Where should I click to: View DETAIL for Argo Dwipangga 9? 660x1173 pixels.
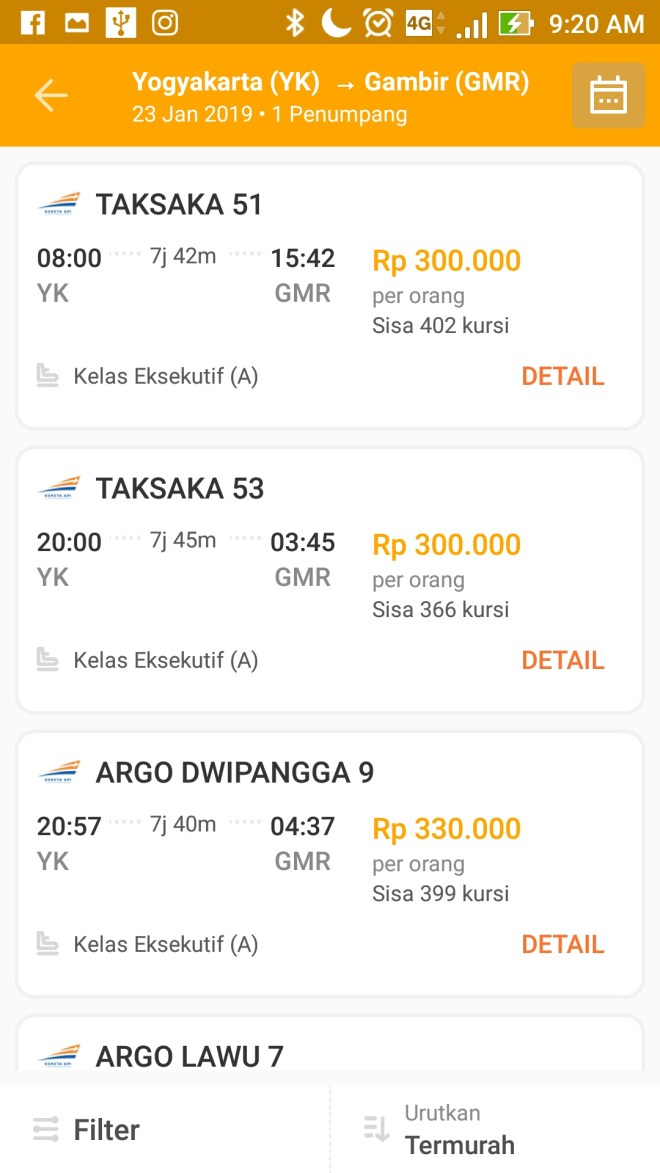(563, 944)
